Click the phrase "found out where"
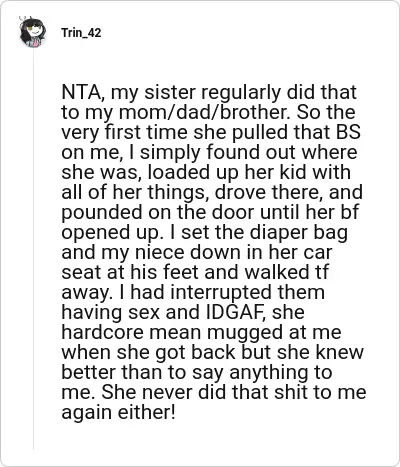 click(282, 152)
